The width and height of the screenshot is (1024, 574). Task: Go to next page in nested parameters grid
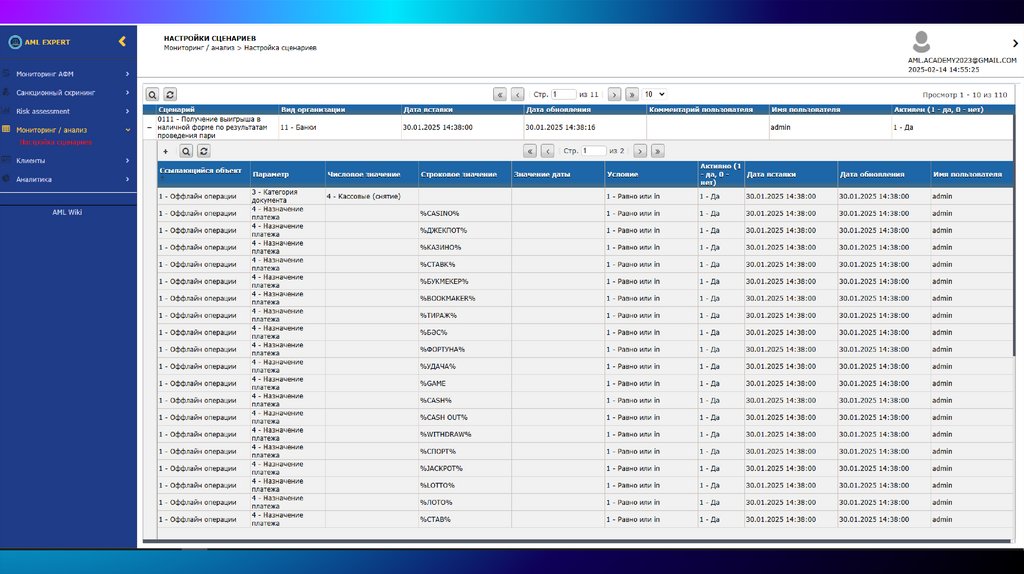pos(640,151)
